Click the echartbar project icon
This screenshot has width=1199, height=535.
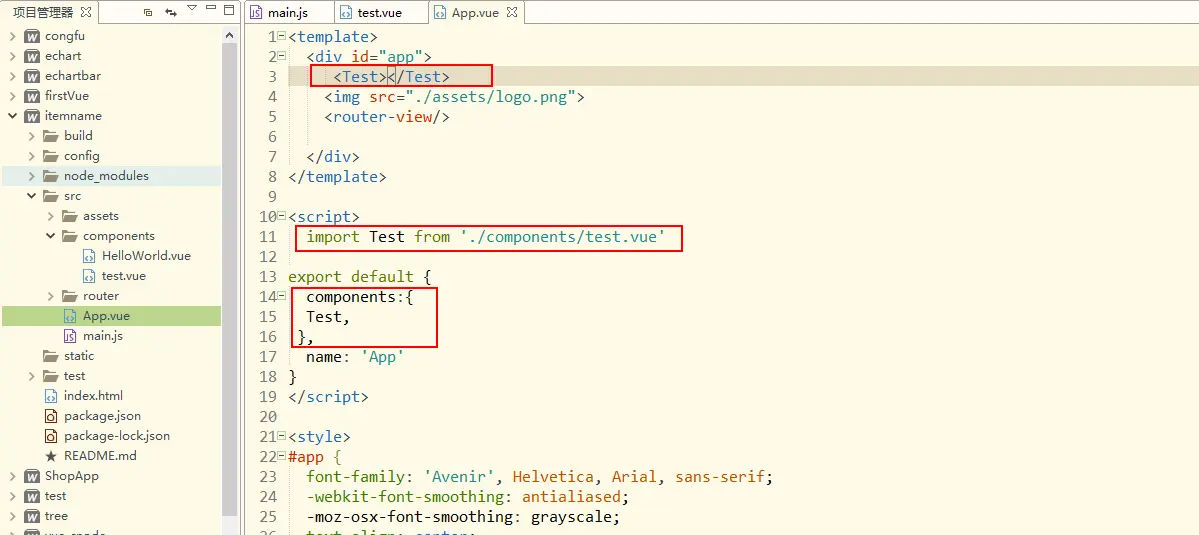point(32,76)
